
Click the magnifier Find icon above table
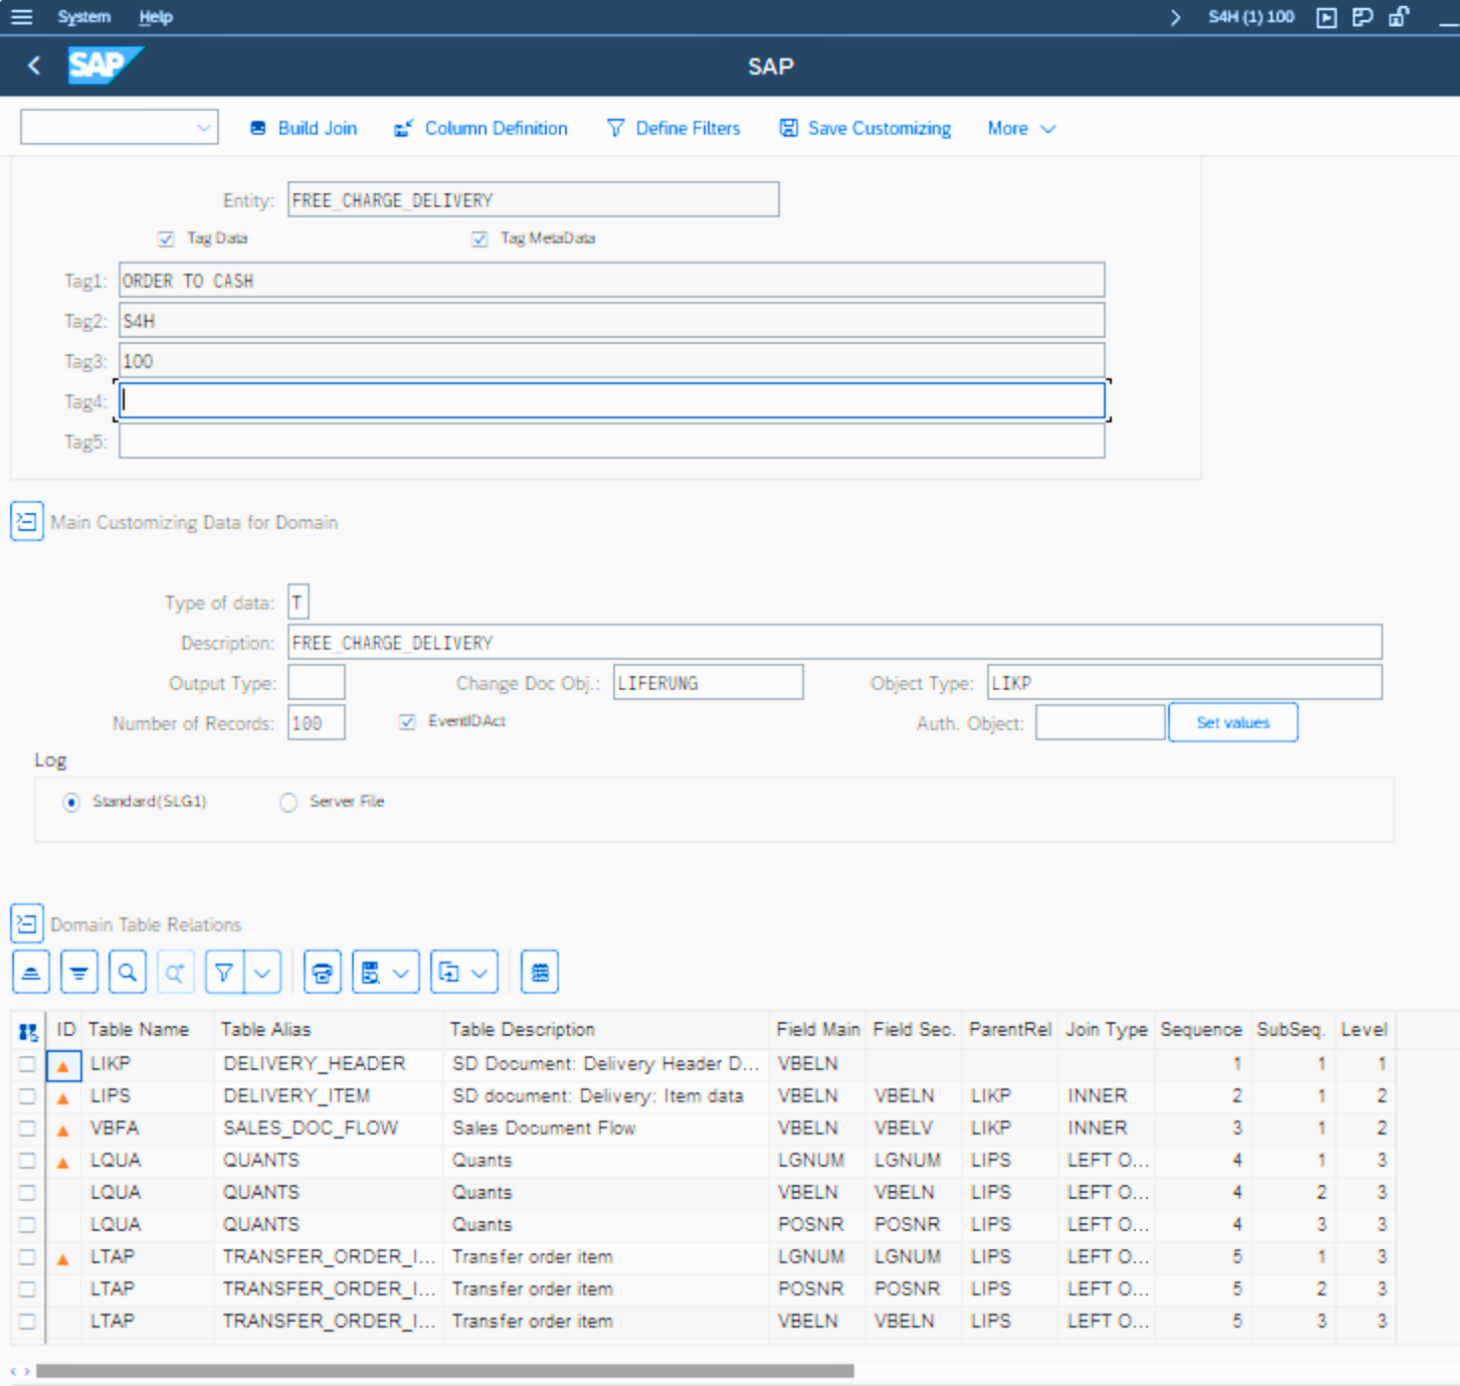tap(127, 973)
